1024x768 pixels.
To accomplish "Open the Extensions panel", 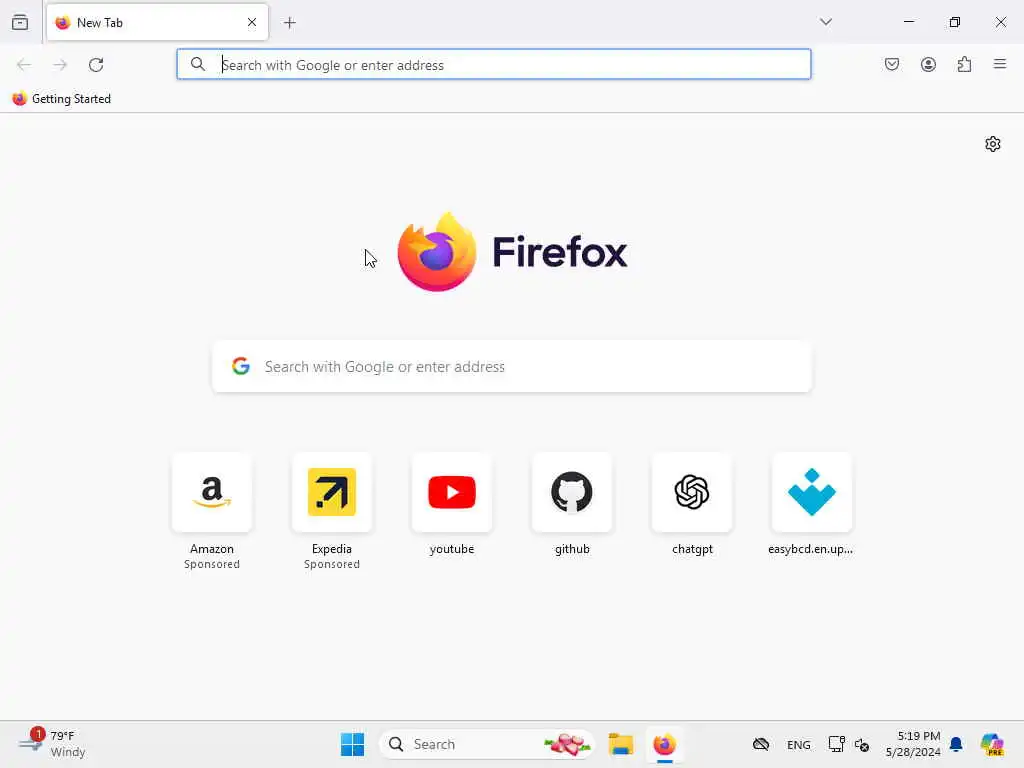I will (x=965, y=64).
